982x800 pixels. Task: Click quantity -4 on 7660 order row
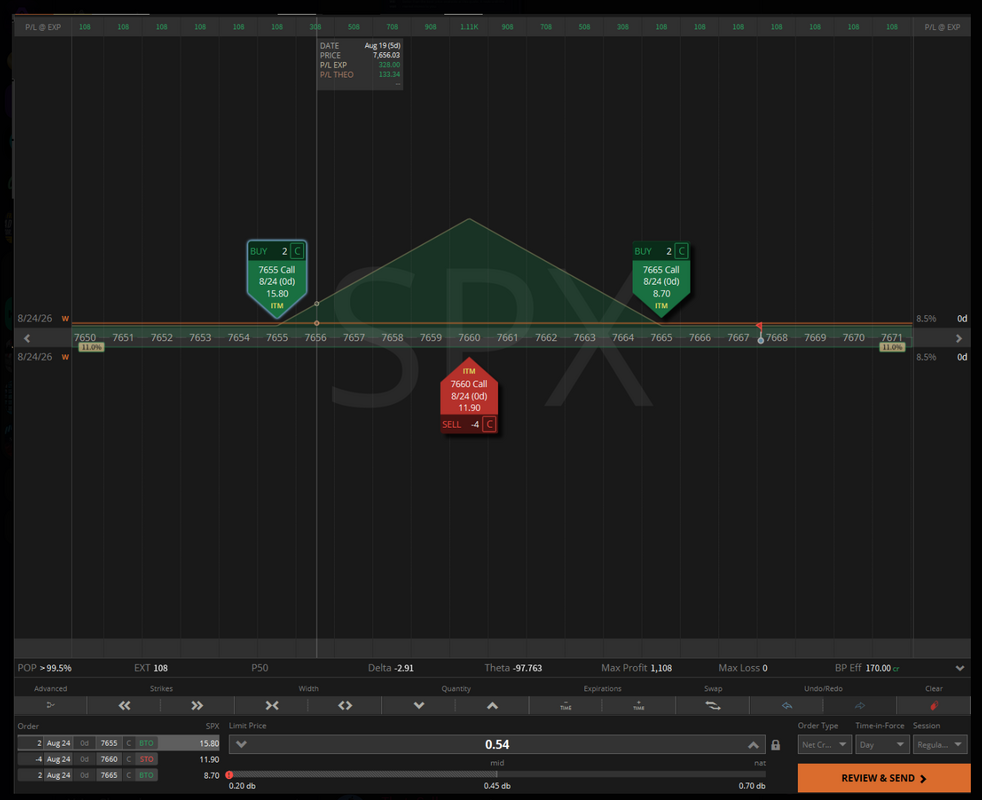pyautogui.click(x=31, y=759)
